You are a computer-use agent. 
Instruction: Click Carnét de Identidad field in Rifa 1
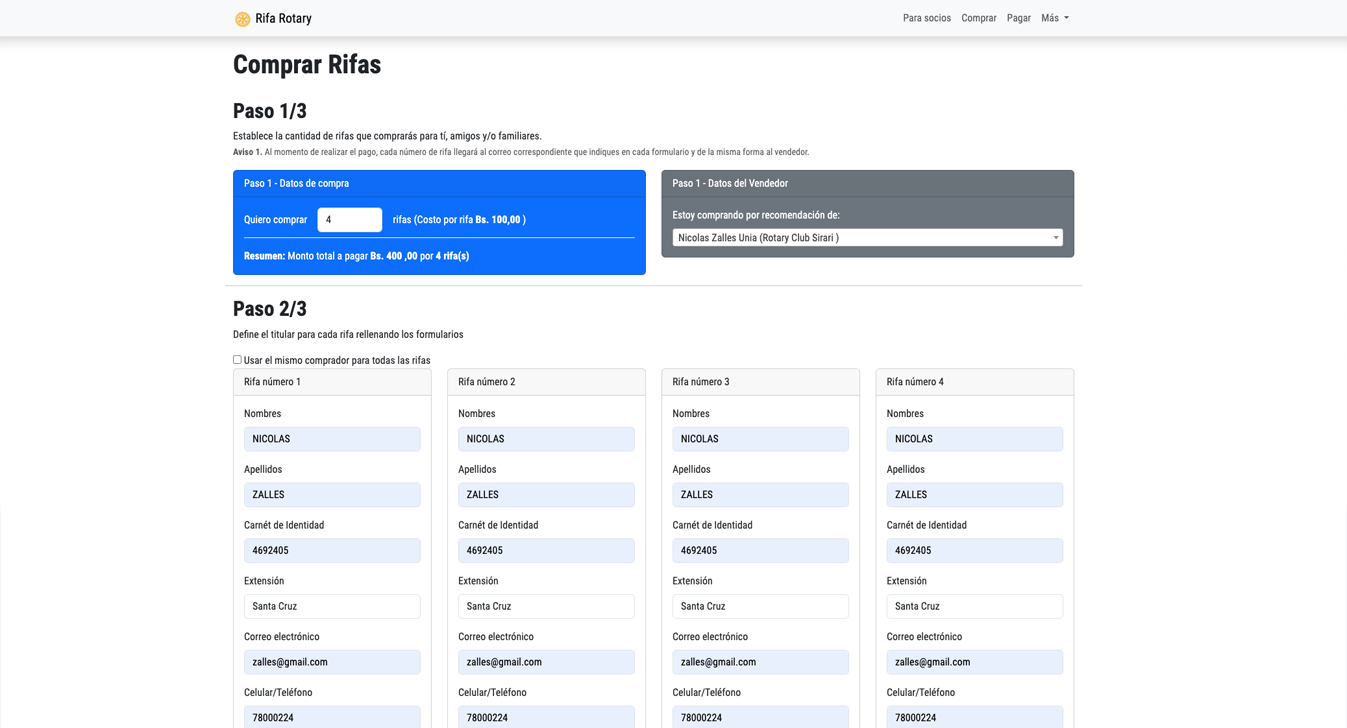[x=332, y=551]
